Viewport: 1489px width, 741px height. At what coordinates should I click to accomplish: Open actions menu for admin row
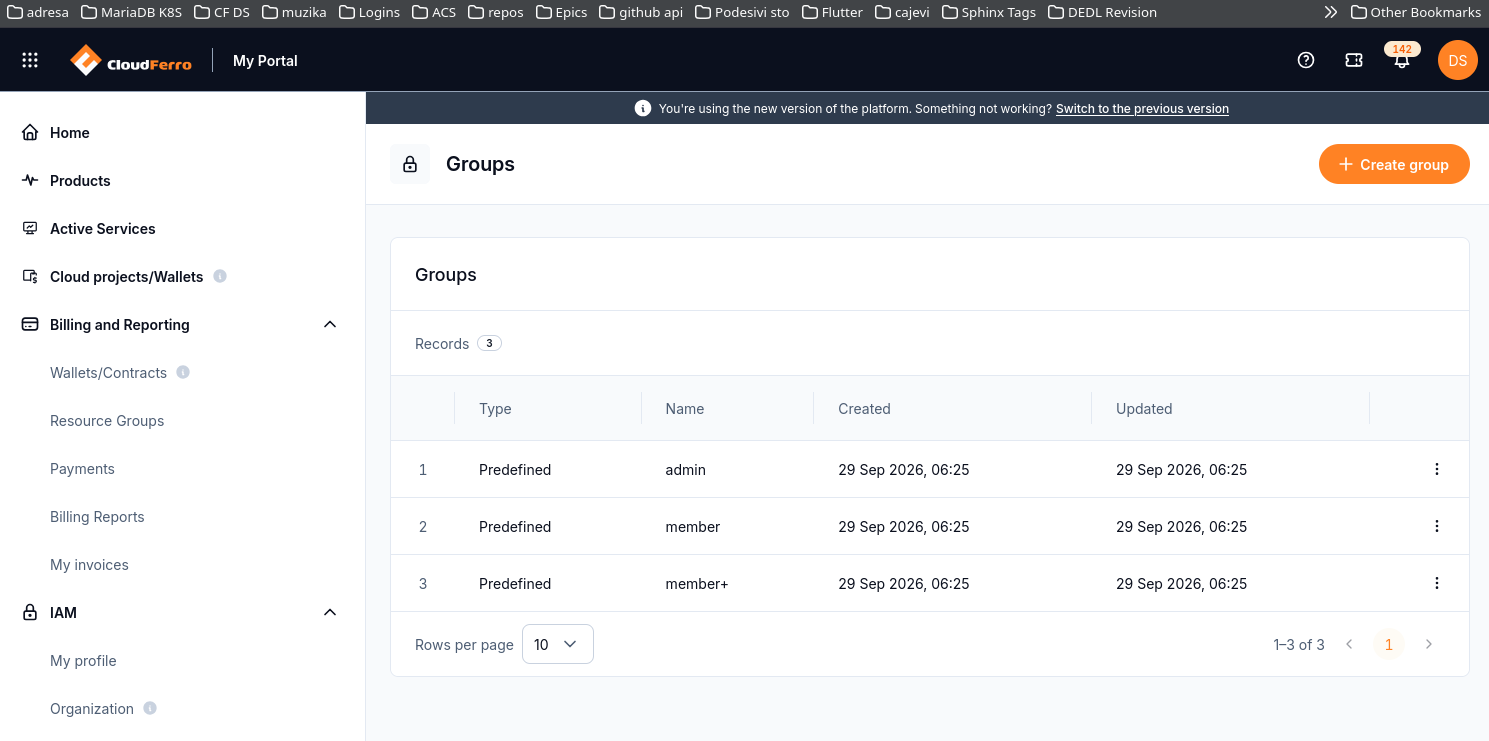pyautogui.click(x=1437, y=469)
